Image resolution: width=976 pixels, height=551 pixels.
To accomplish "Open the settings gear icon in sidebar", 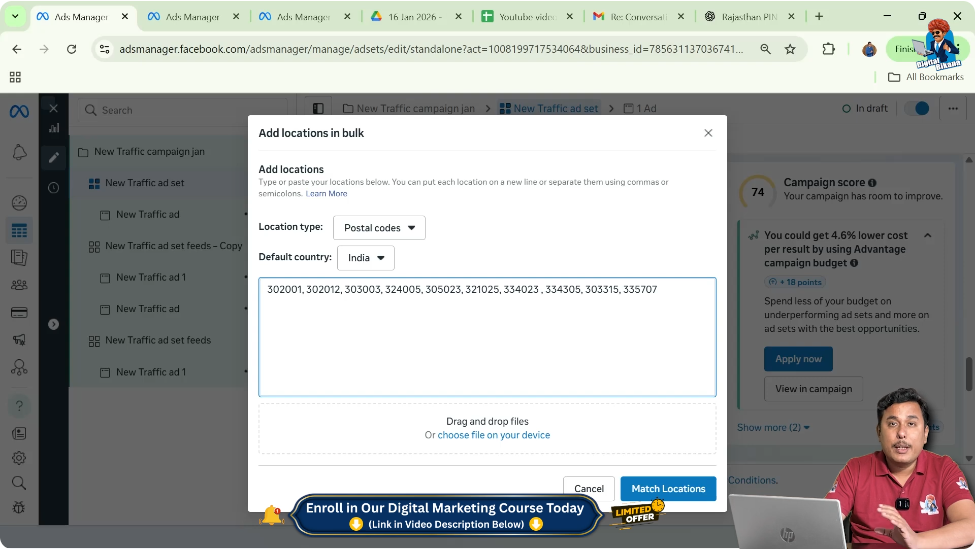I will [x=19, y=458].
